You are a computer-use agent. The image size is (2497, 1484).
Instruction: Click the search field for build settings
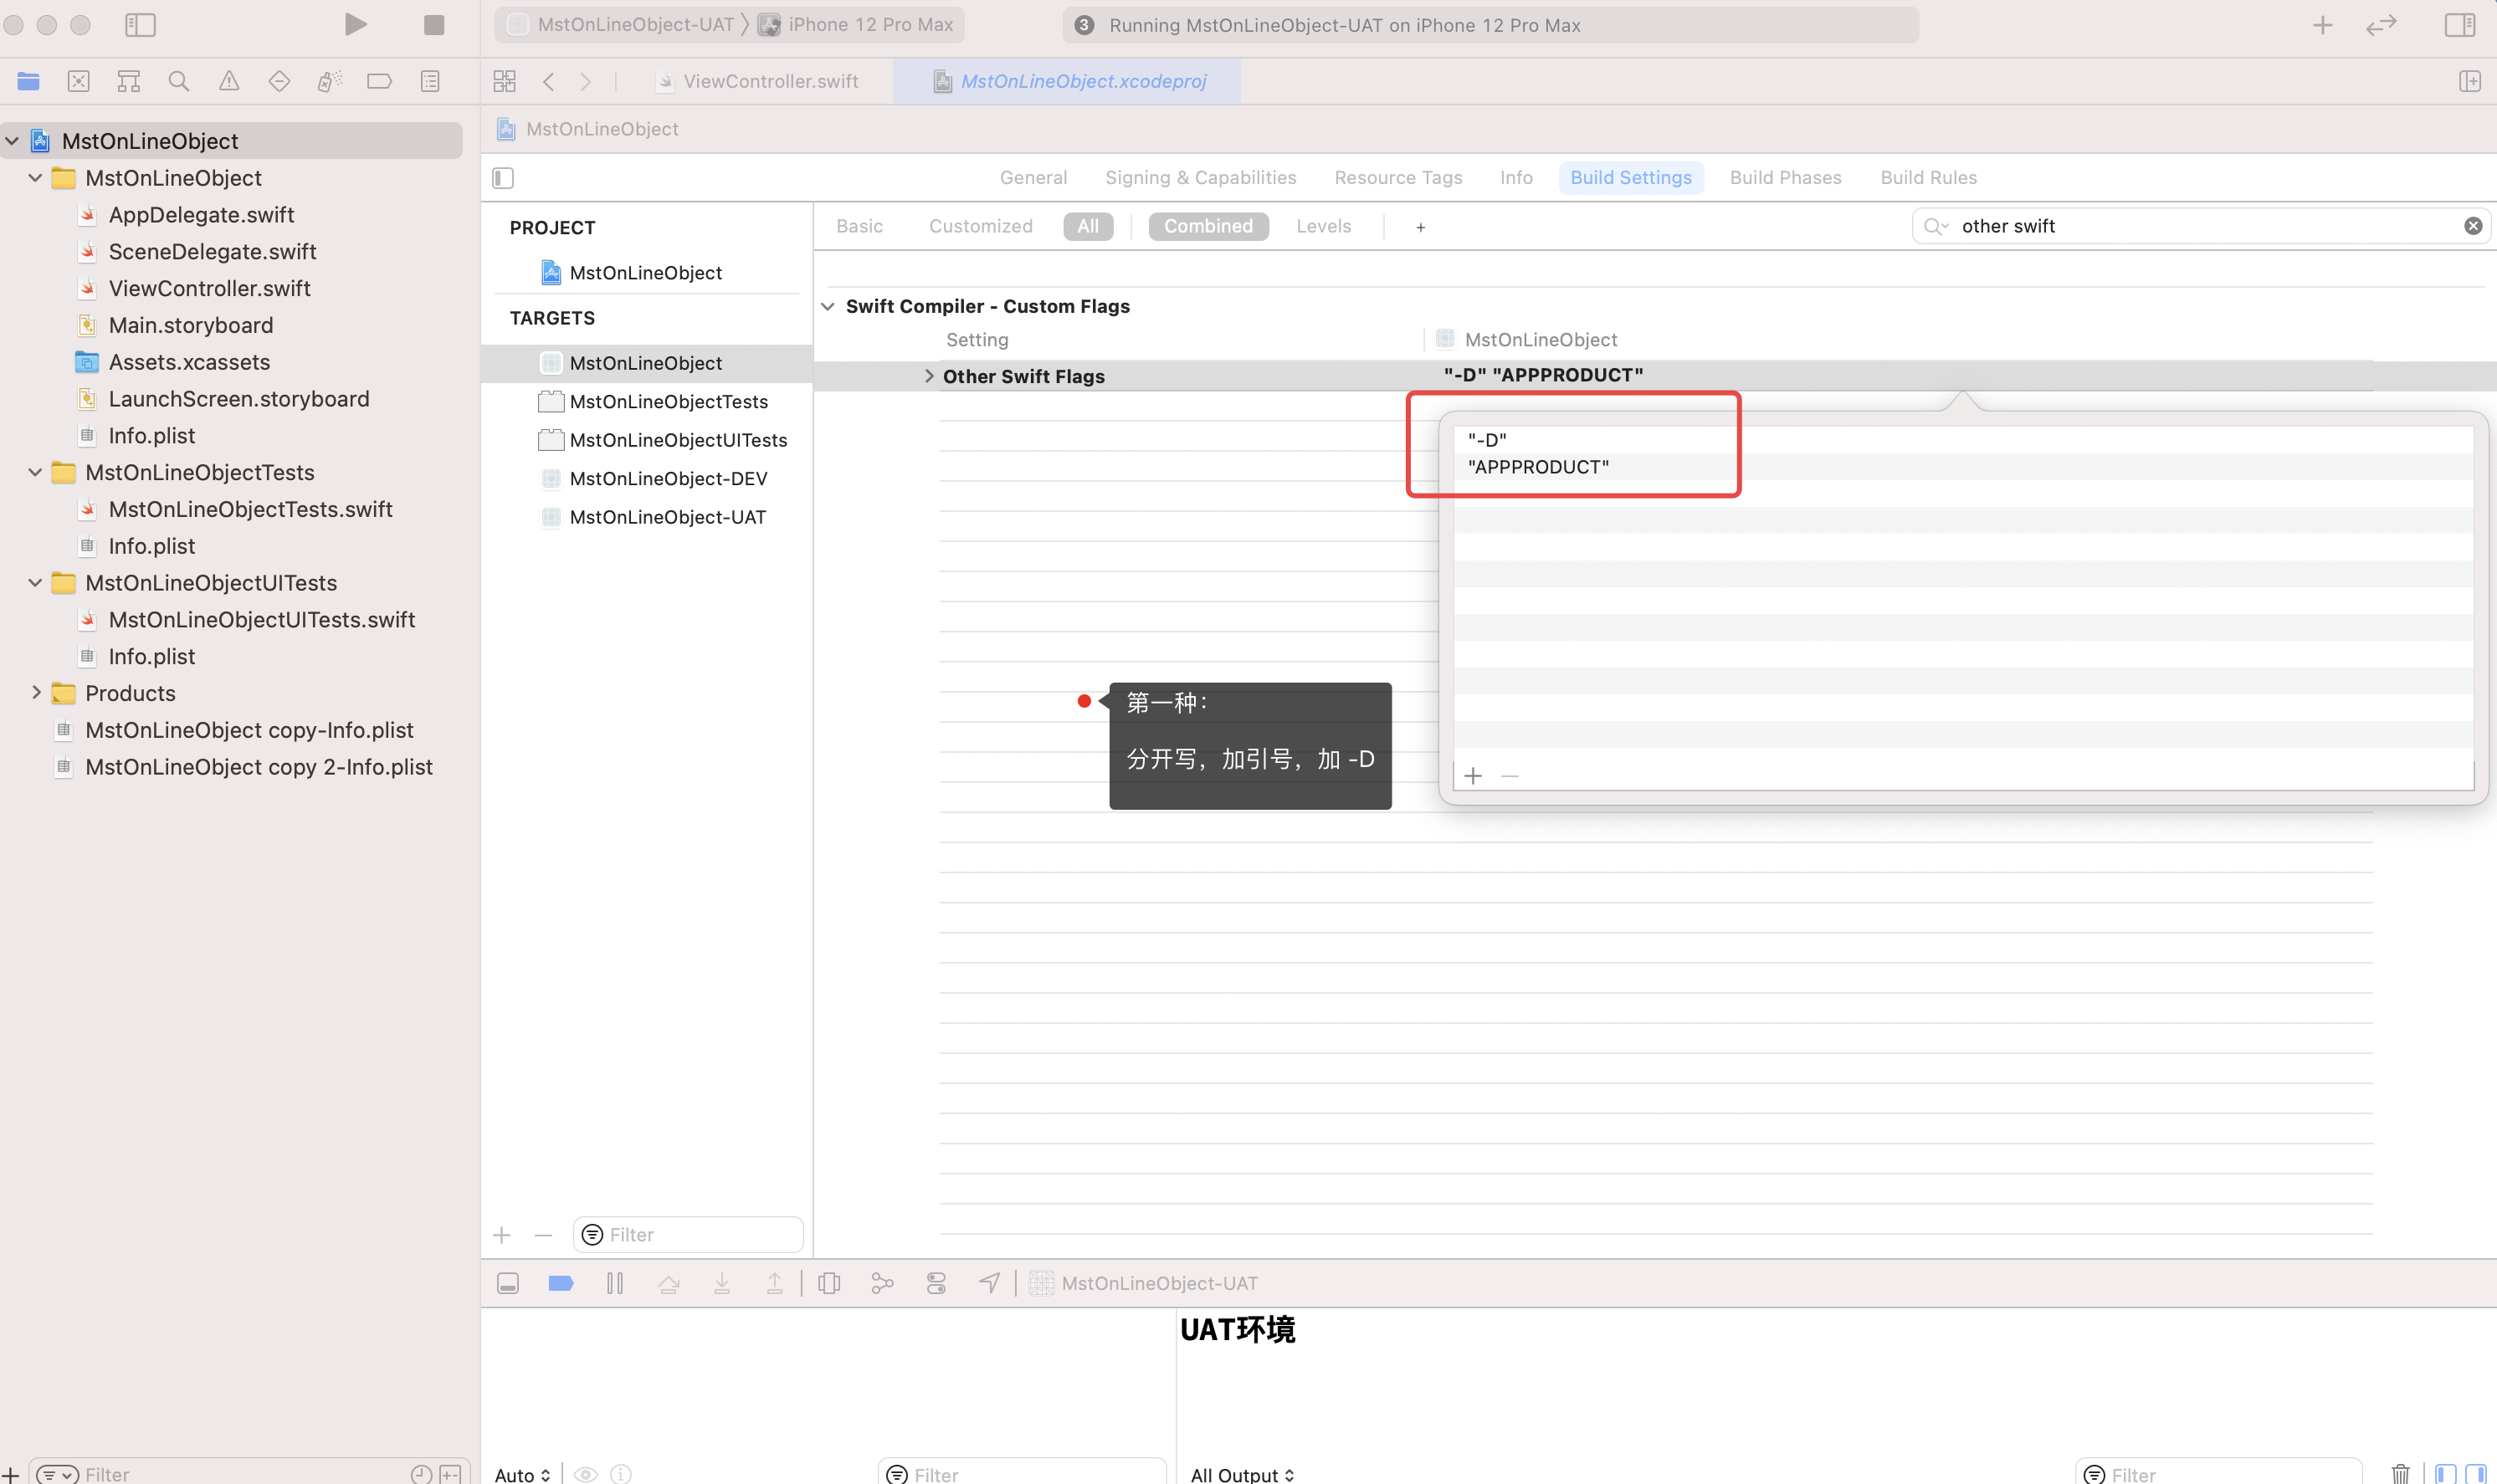(2200, 224)
